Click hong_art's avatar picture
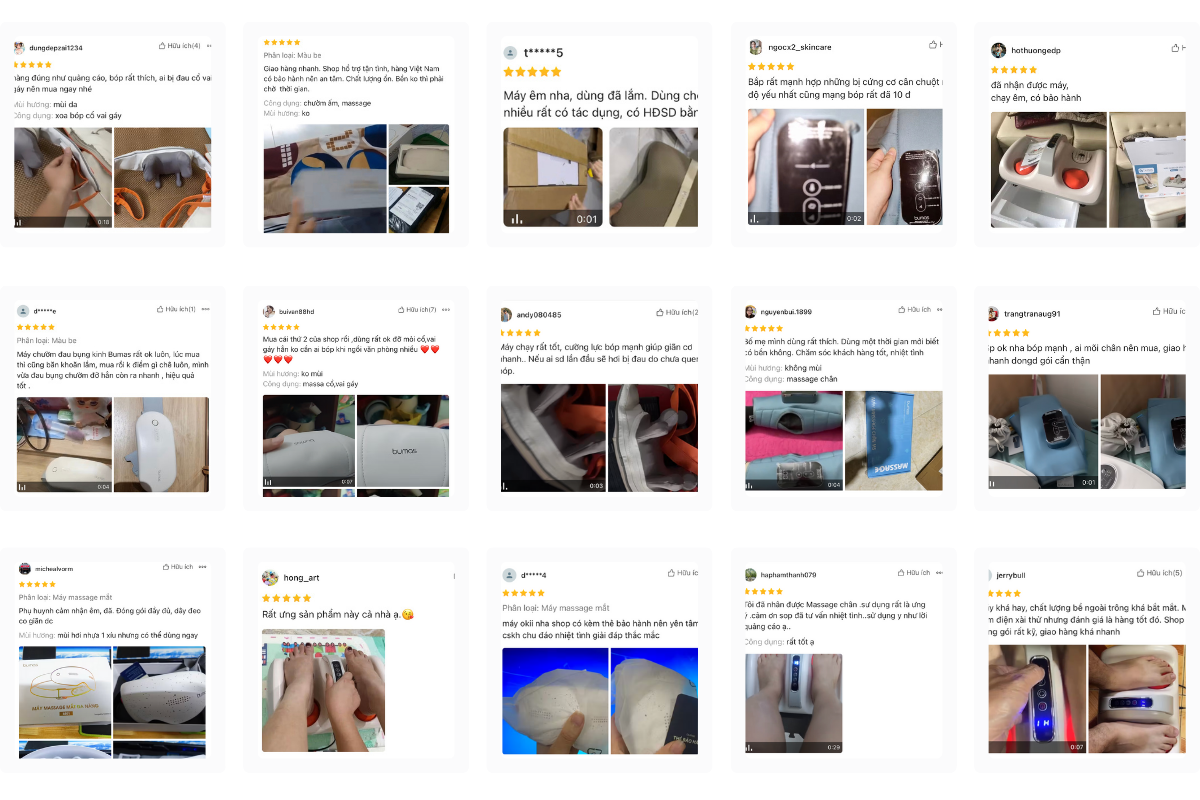 pyautogui.click(x=270, y=578)
